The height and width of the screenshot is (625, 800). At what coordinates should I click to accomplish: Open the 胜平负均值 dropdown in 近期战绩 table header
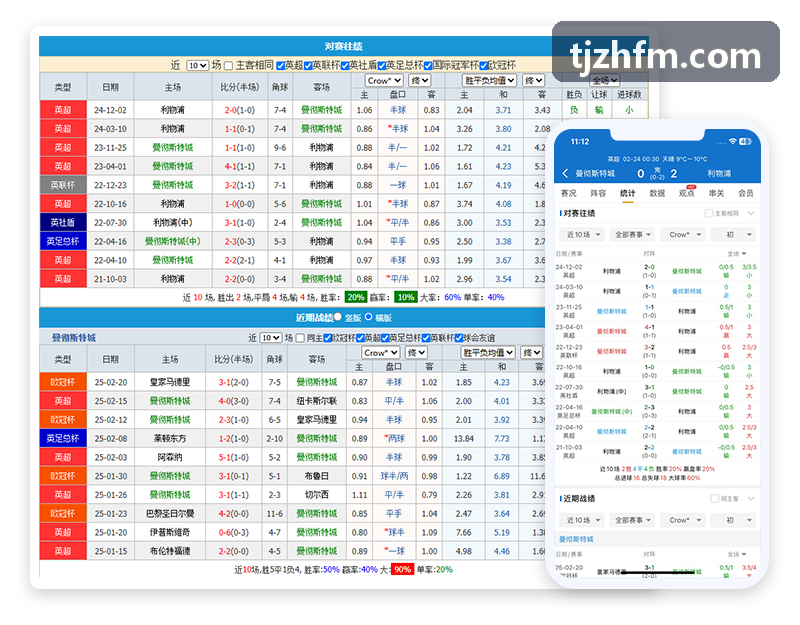click(488, 353)
